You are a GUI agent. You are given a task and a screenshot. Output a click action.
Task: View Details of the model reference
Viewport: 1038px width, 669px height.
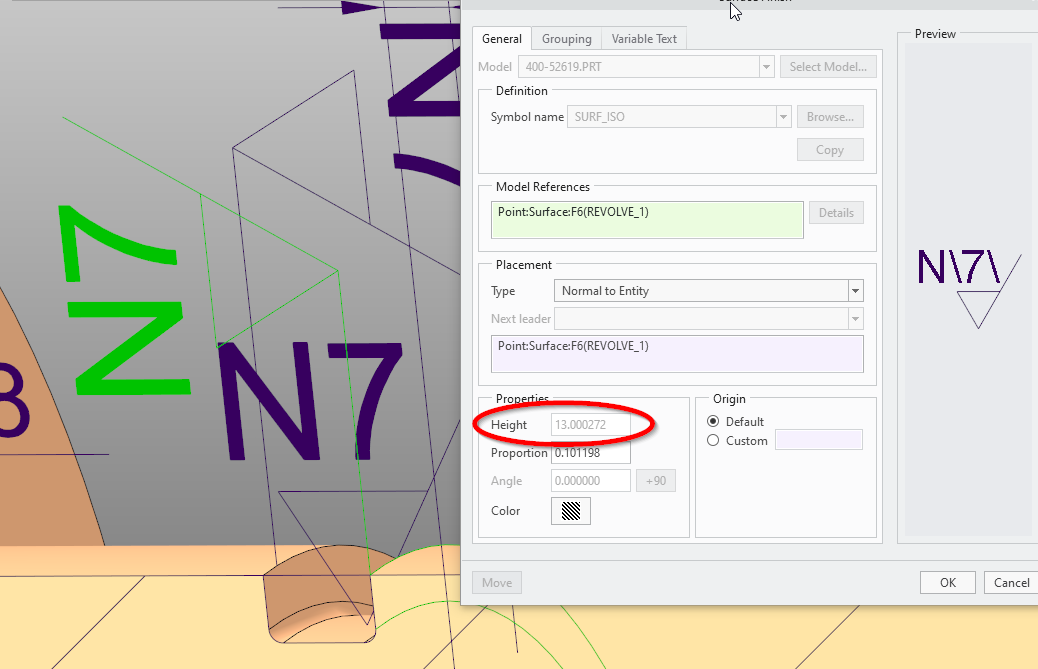click(836, 212)
